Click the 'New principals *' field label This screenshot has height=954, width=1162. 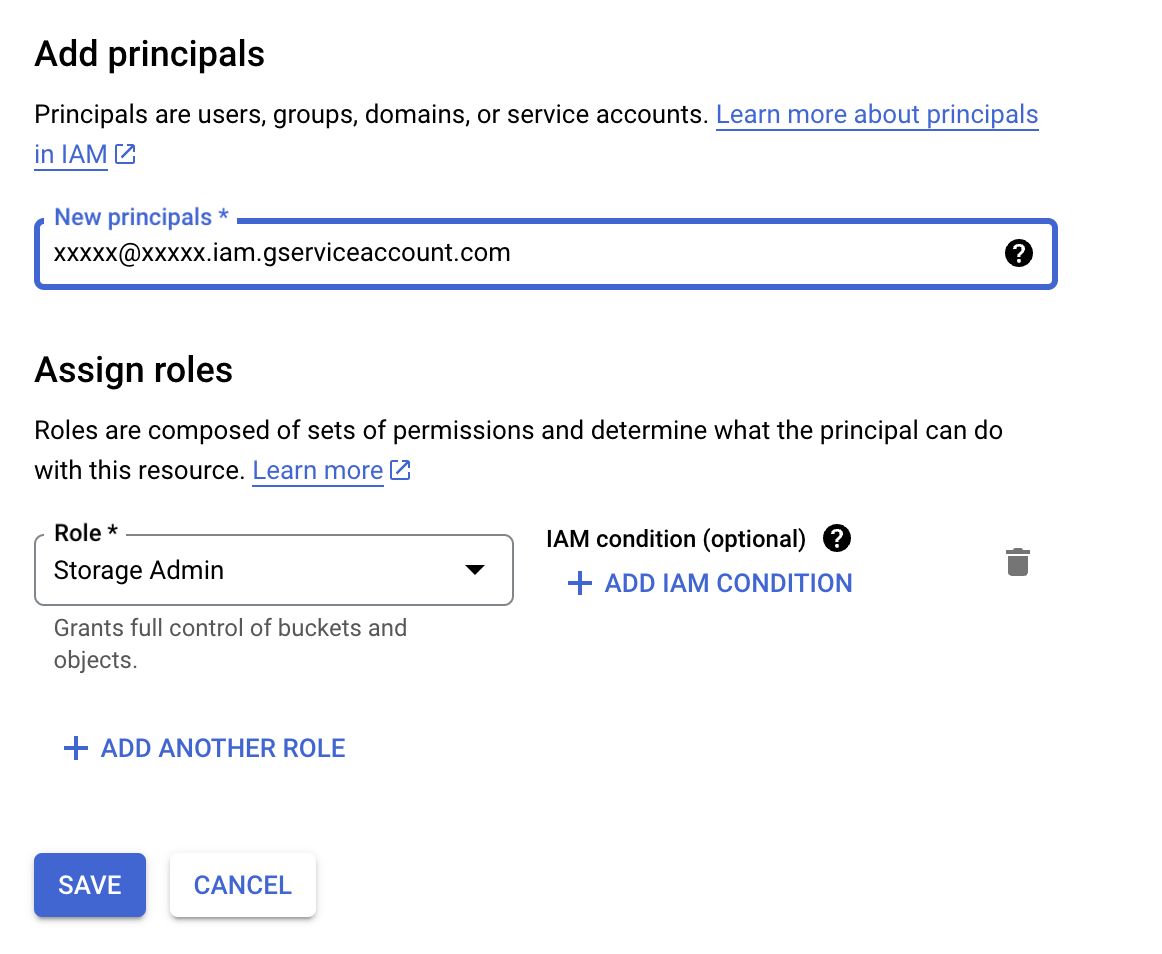pos(141,218)
